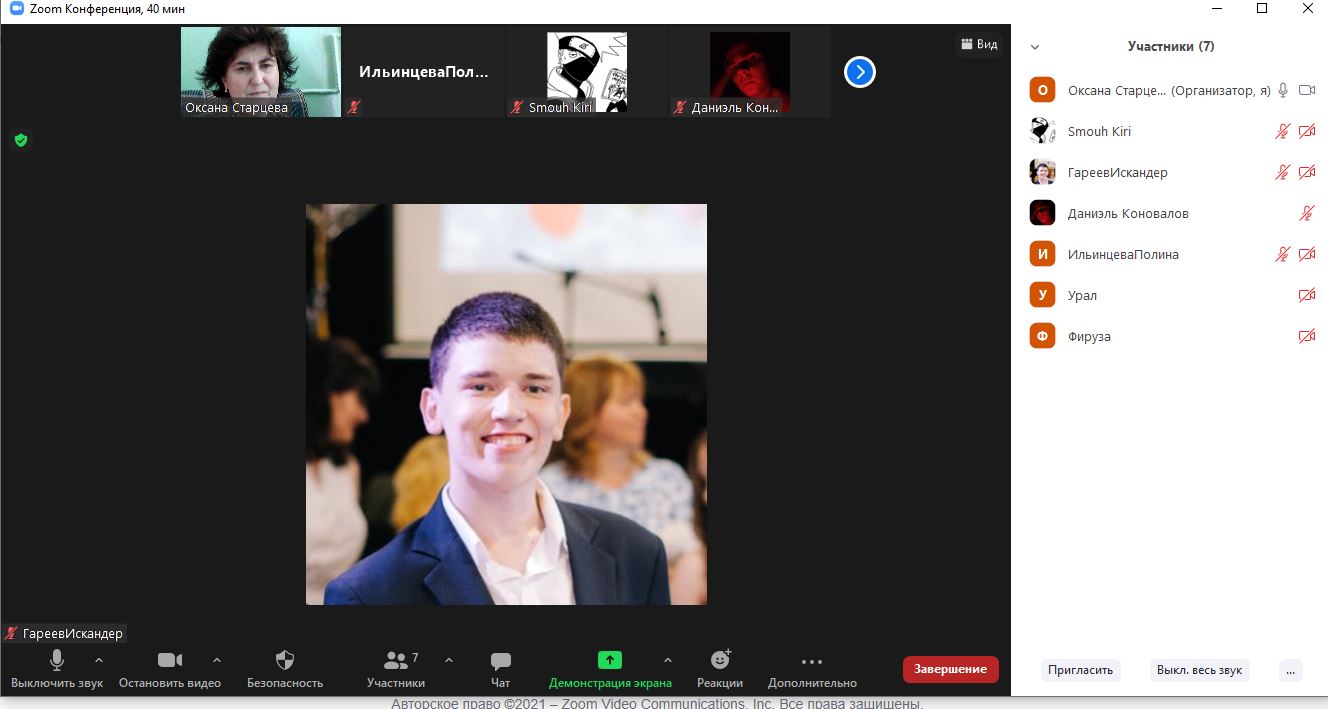Mute microphone with Выключить звук

coord(57,660)
